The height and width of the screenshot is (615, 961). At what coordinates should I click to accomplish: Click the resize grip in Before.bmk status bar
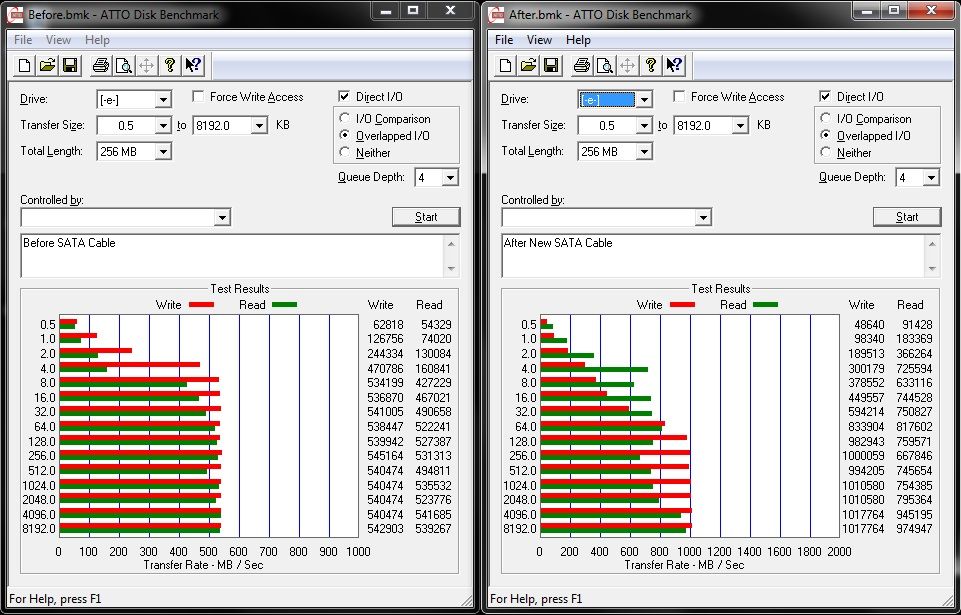tap(467, 600)
